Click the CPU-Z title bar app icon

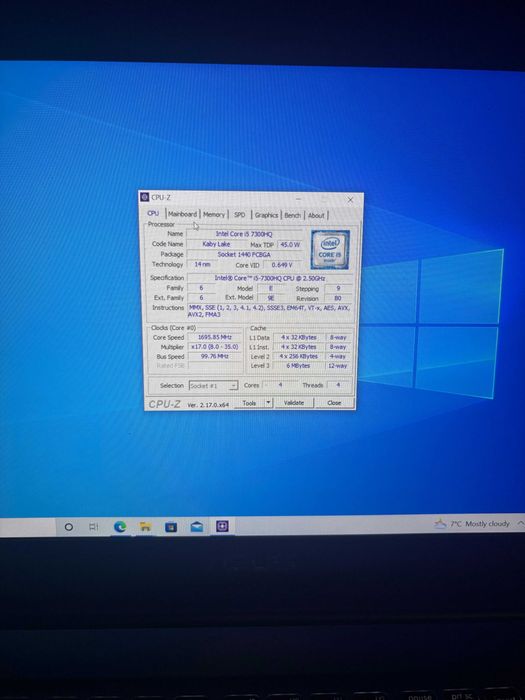click(145, 197)
